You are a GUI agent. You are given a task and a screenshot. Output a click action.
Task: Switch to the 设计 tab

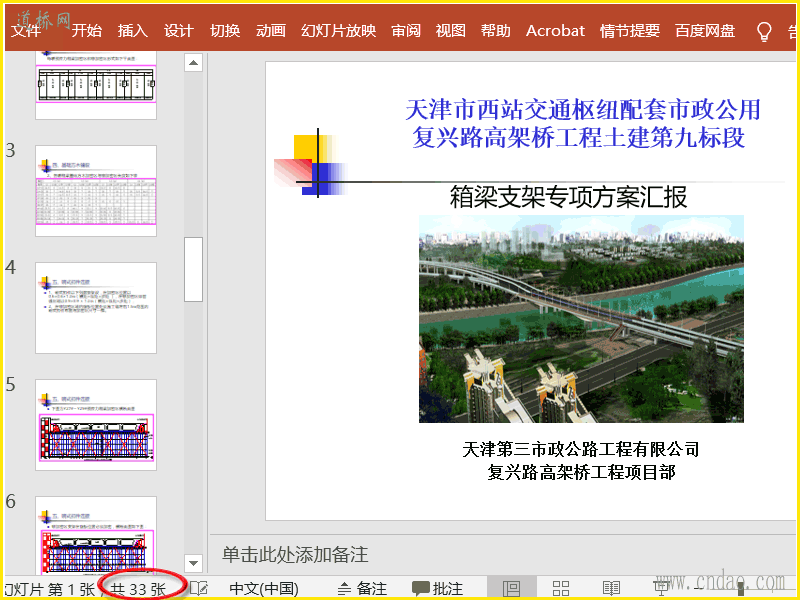pos(178,30)
